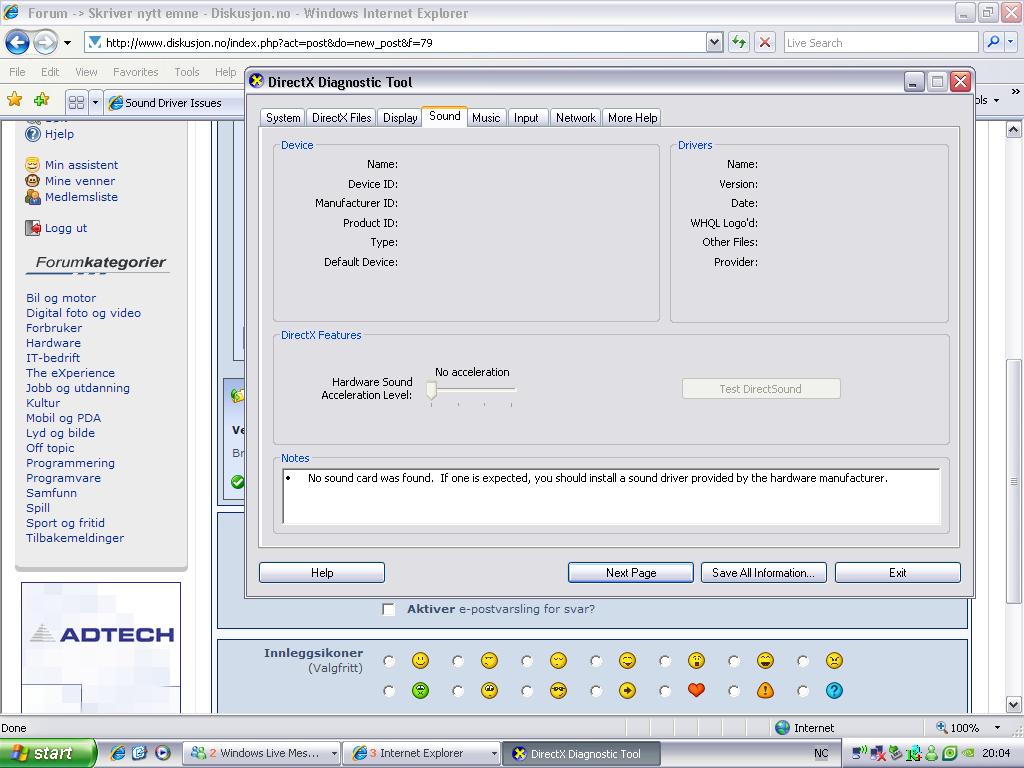Click the Logg ut icon
This screenshot has width=1024, height=768.
click(x=33, y=228)
